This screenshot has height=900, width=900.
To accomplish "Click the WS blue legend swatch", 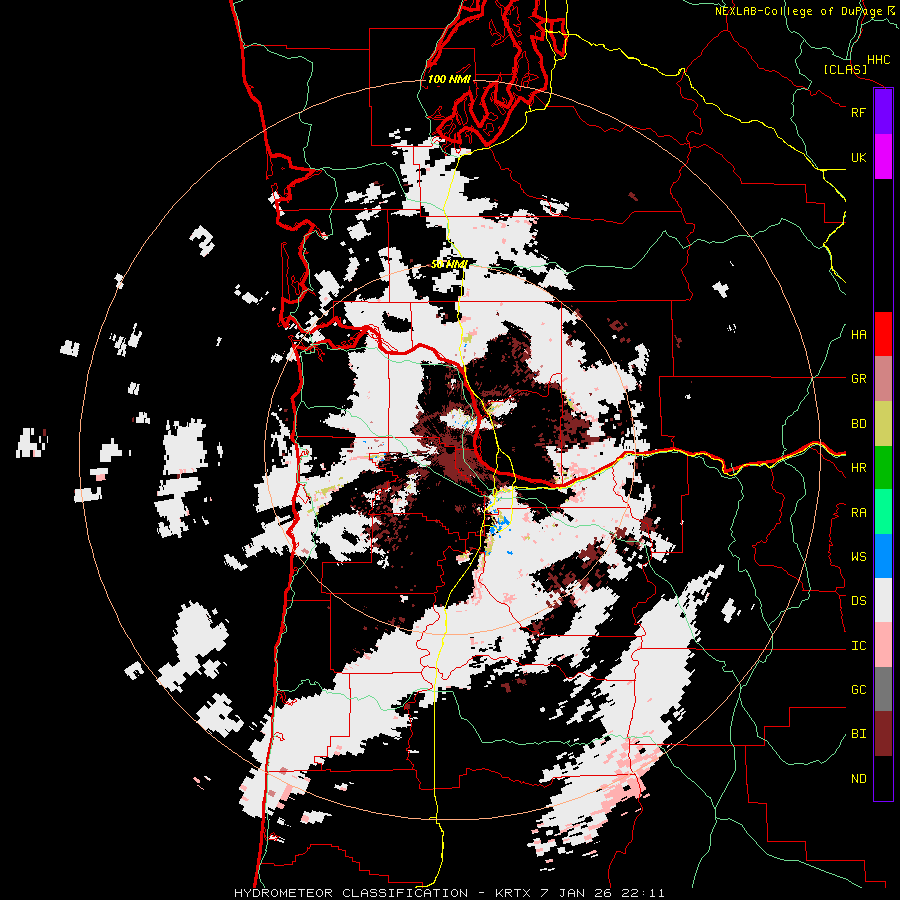I will (883, 556).
